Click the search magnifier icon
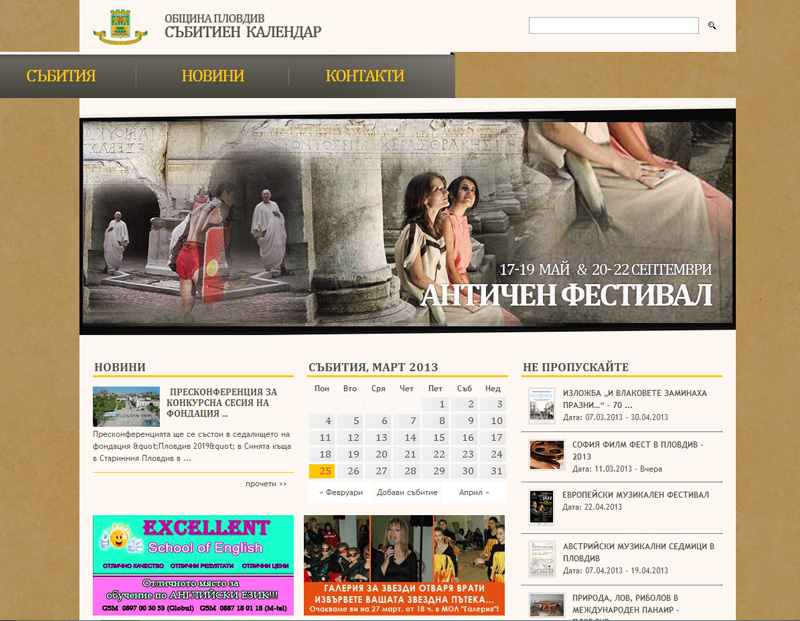 tap(712, 25)
